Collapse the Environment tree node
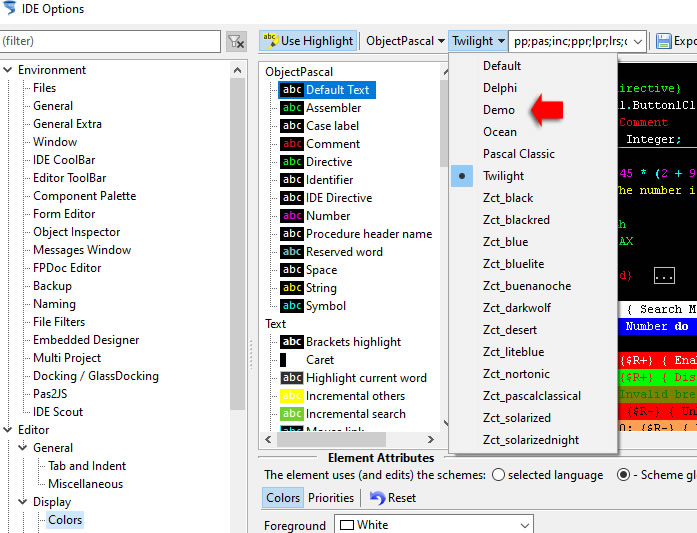The height and width of the screenshot is (533, 697). tap(8, 70)
